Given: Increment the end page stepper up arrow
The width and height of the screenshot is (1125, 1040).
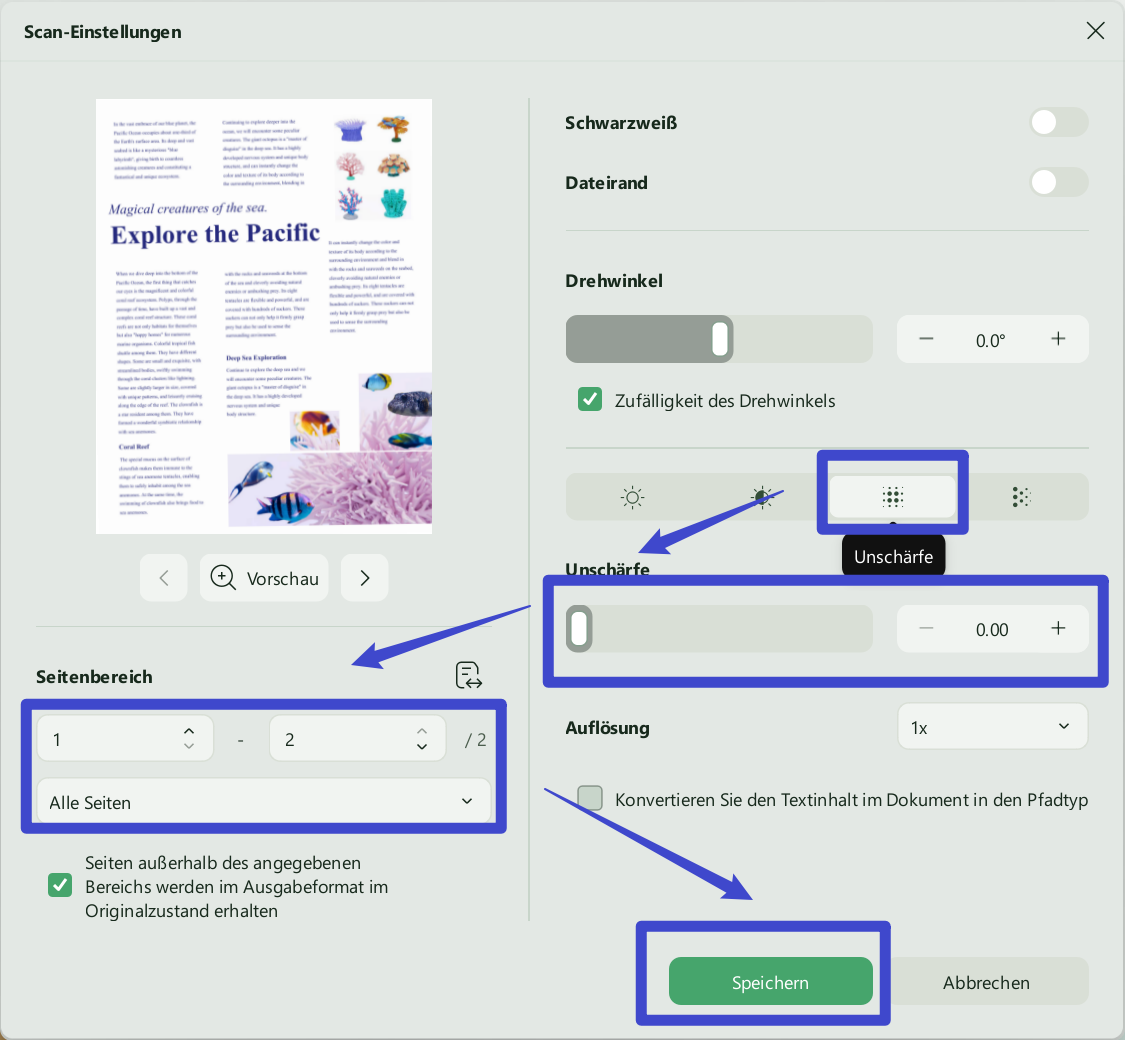Looking at the screenshot, I should coord(422,731).
